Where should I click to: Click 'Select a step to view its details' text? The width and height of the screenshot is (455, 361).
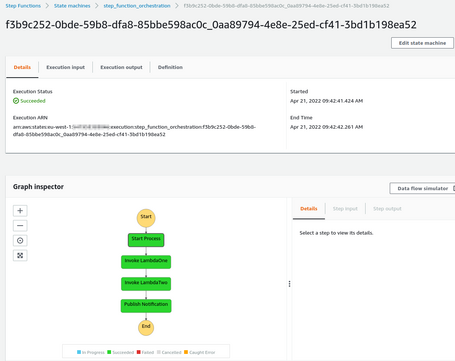[x=336, y=233]
